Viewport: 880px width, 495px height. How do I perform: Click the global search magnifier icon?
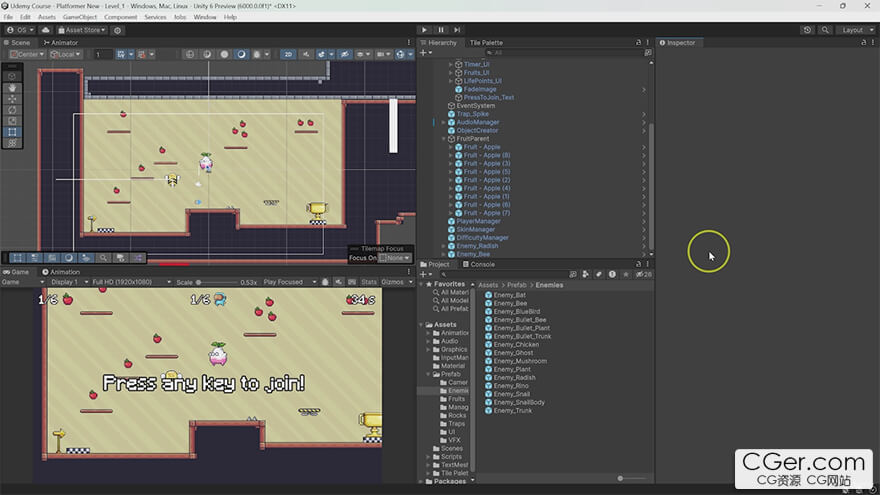coord(825,30)
